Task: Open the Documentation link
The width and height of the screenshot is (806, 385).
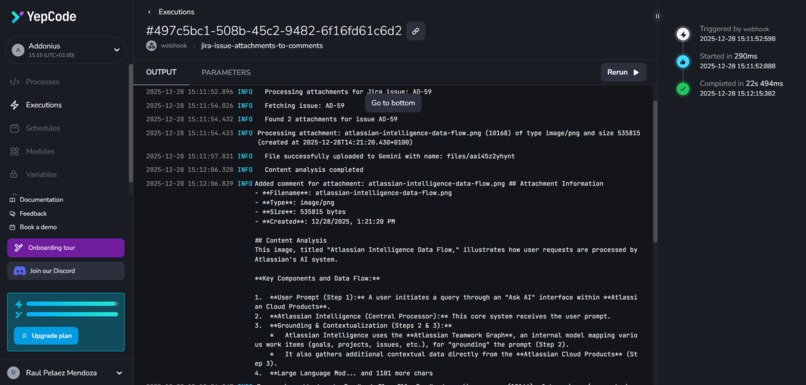Action: 41,199
